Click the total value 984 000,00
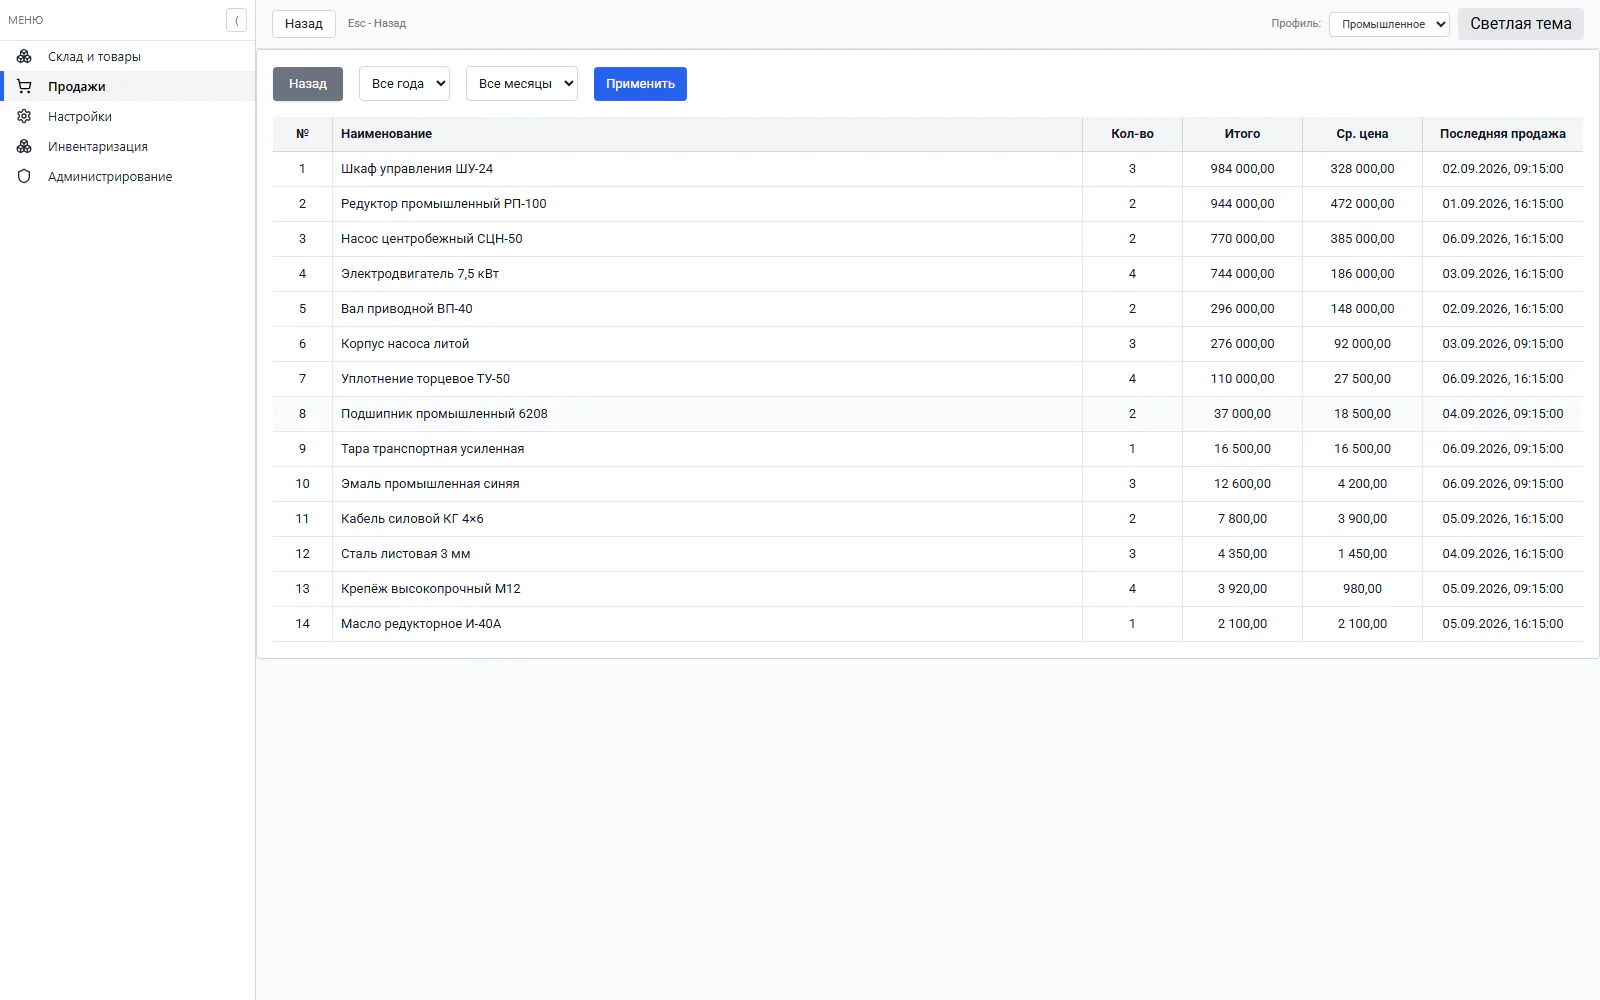This screenshot has width=1600, height=1000. coord(1242,169)
